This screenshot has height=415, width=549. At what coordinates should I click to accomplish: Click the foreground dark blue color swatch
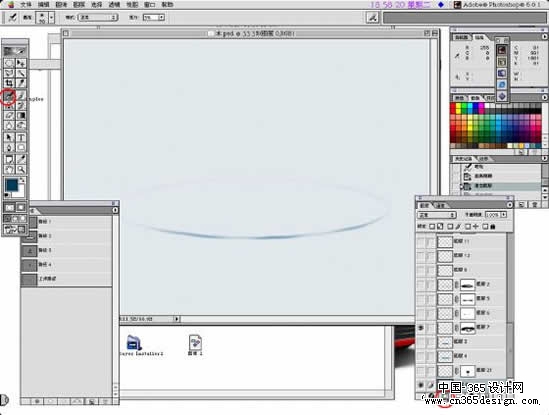pyautogui.click(x=12, y=185)
